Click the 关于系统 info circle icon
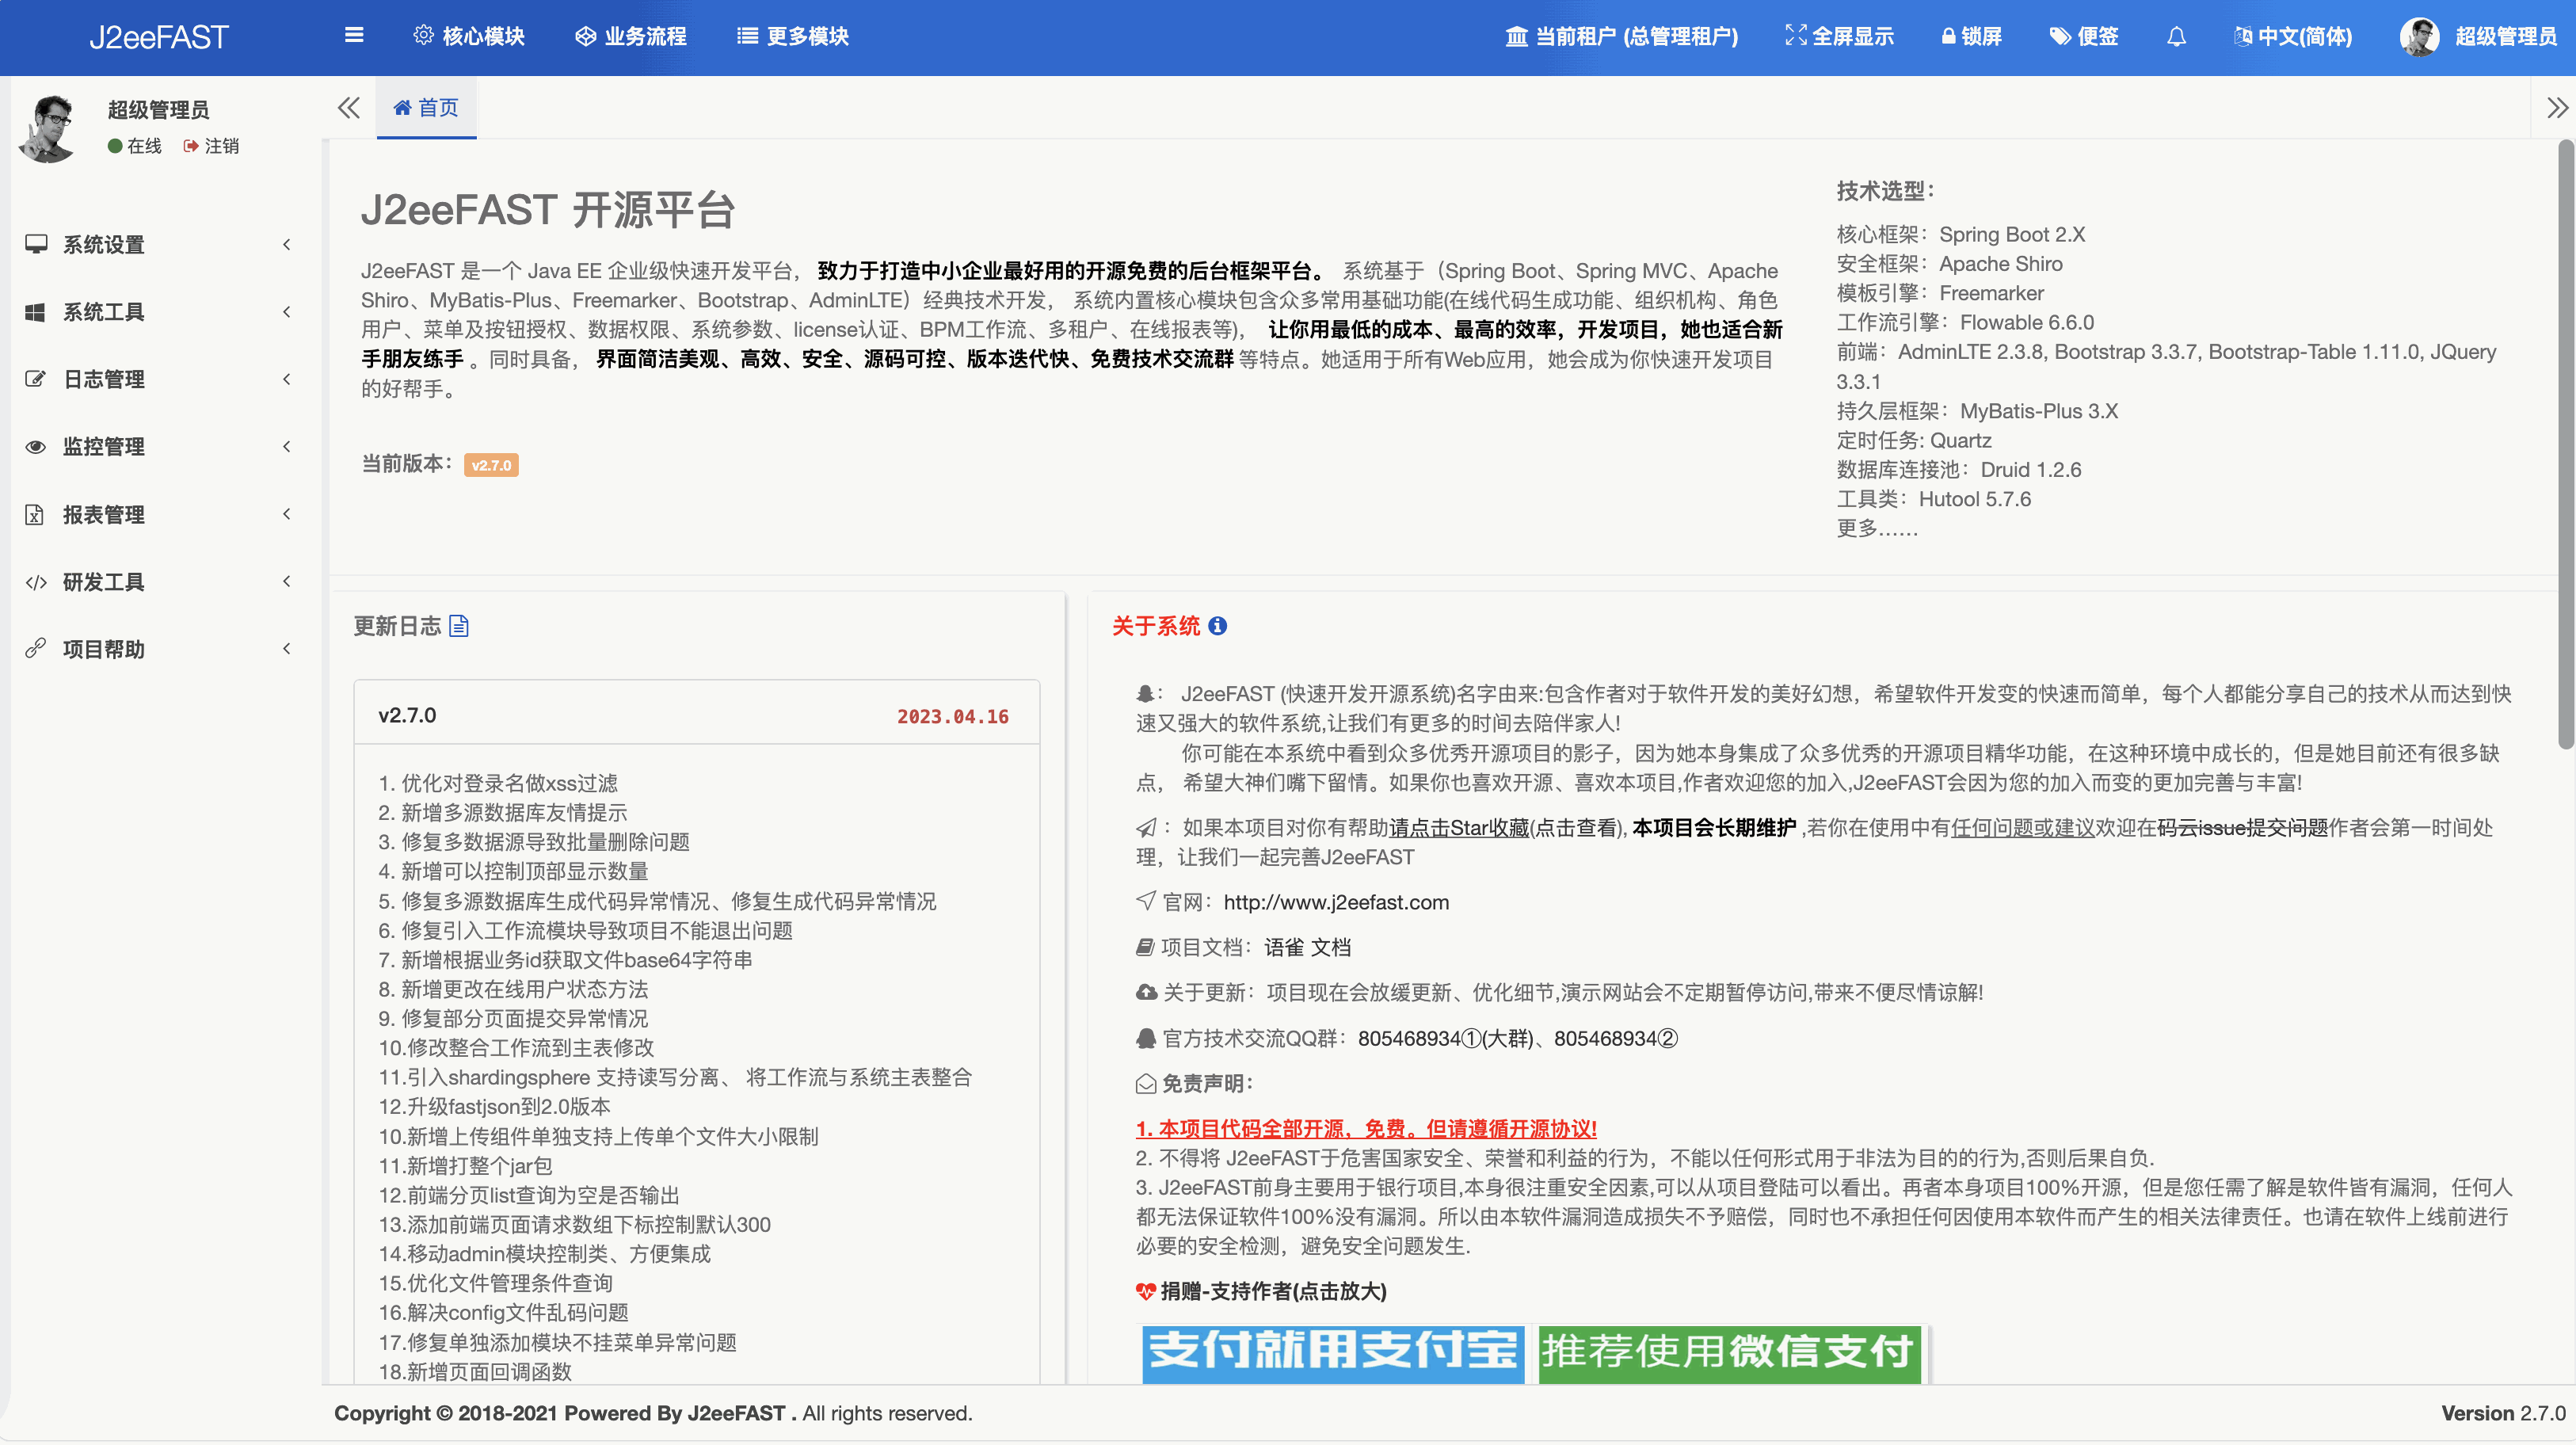Viewport: 2576px width, 1445px height. 1217,626
